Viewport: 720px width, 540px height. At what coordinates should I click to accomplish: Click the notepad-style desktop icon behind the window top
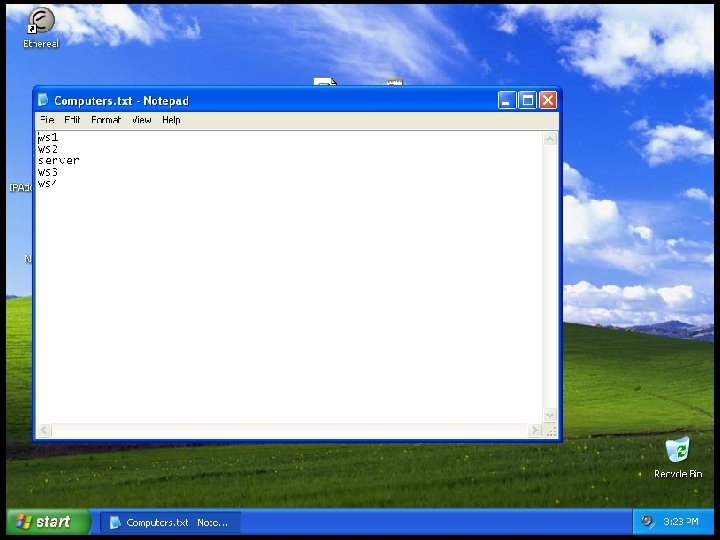click(394, 82)
